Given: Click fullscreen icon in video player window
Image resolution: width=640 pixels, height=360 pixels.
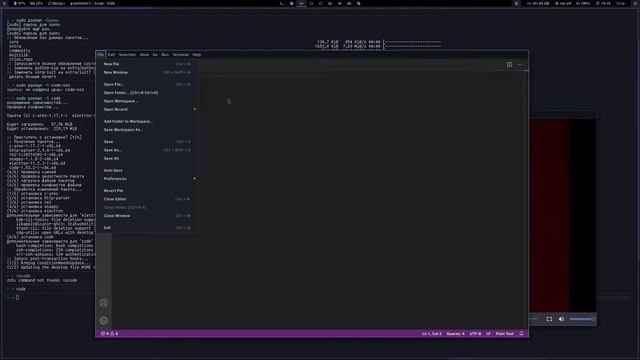Looking at the screenshot, I should pos(549,319).
